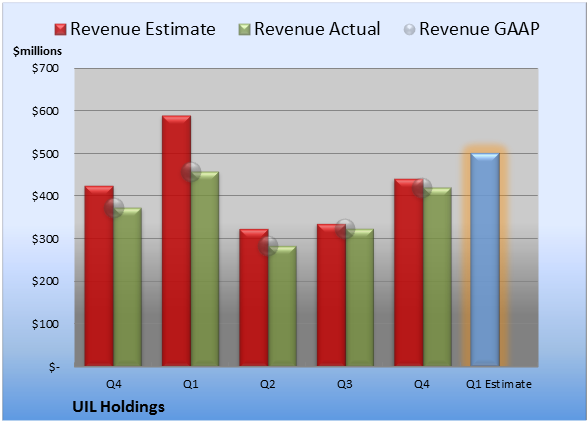Click the '$500' axis value
This screenshot has height=422, width=588.
(45, 154)
